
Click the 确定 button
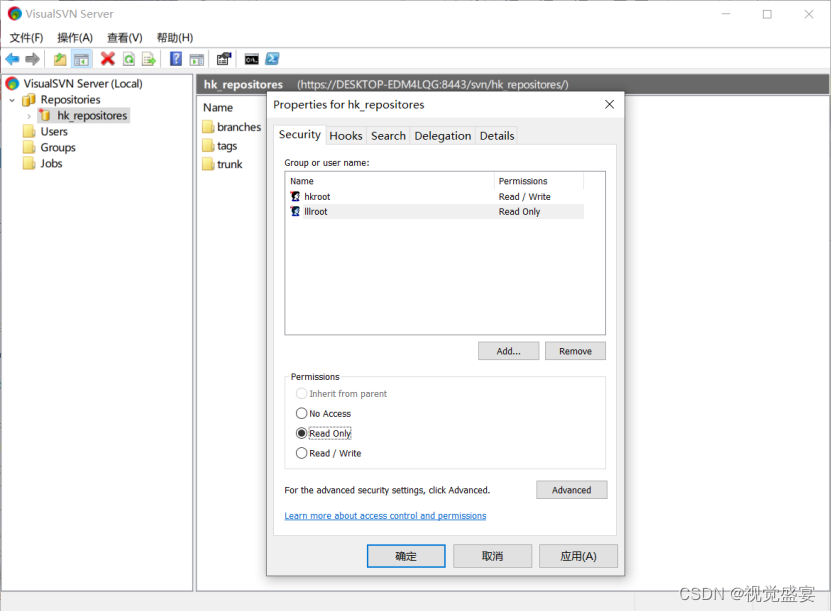(x=406, y=556)
